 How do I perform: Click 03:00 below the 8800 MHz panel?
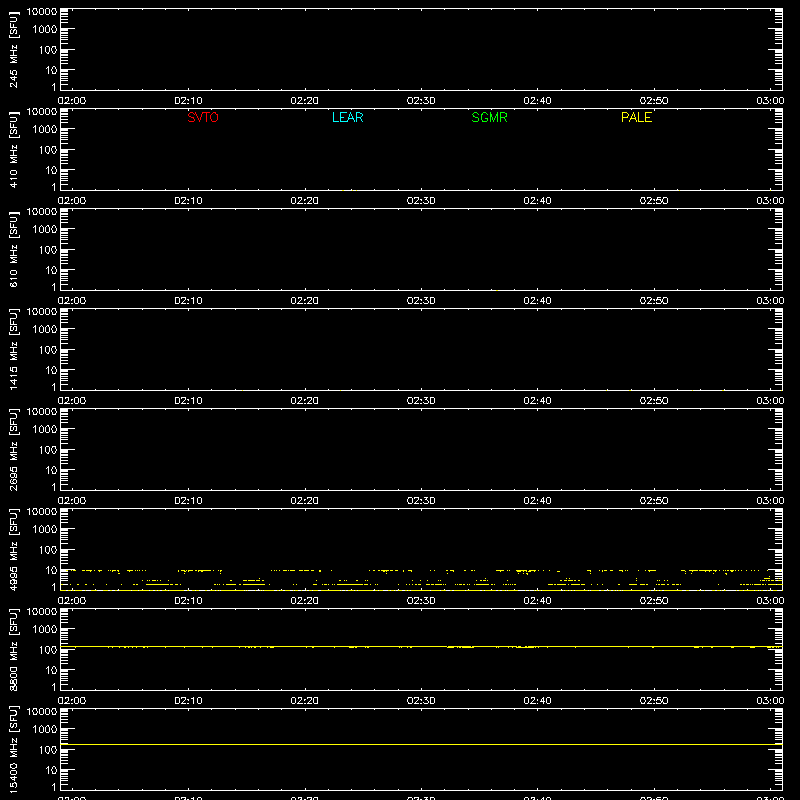coord(770,701)
